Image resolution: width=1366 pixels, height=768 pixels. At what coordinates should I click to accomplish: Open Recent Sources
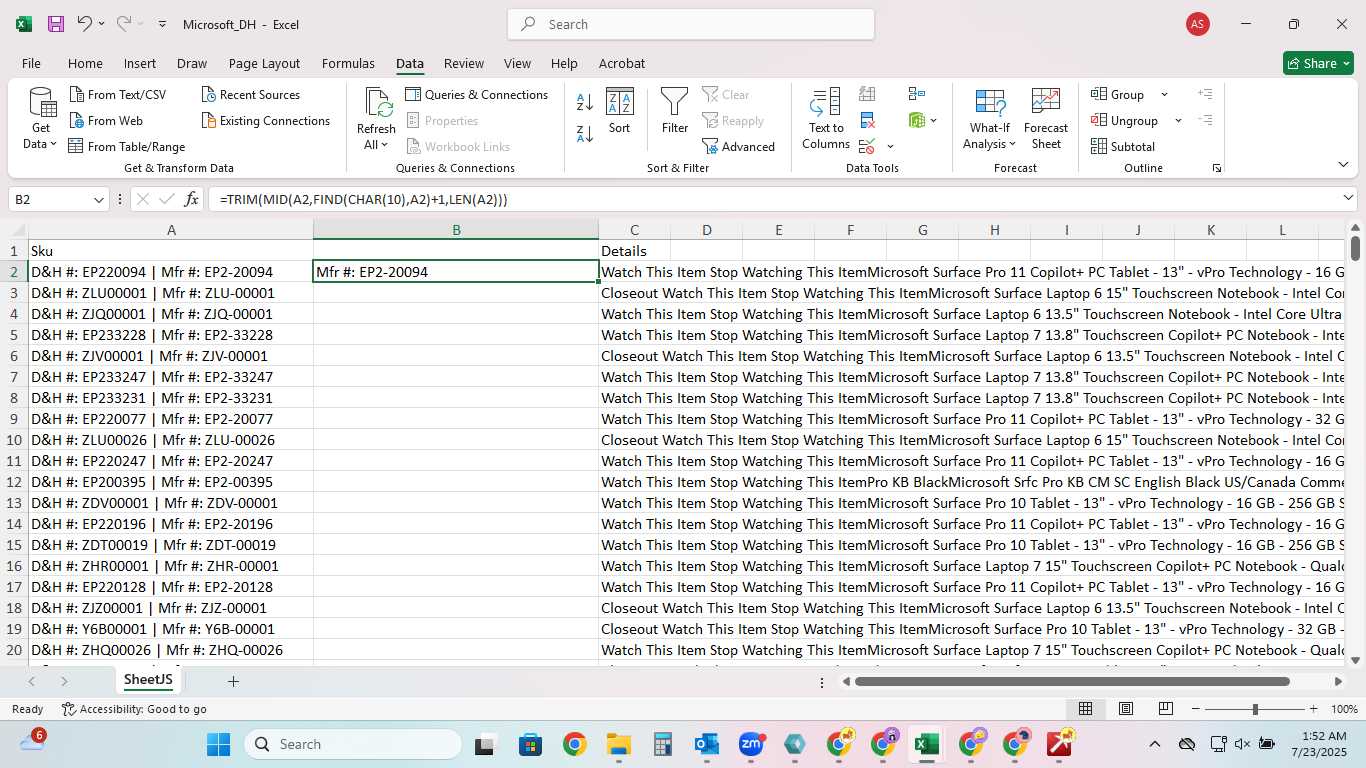[250, 95]
